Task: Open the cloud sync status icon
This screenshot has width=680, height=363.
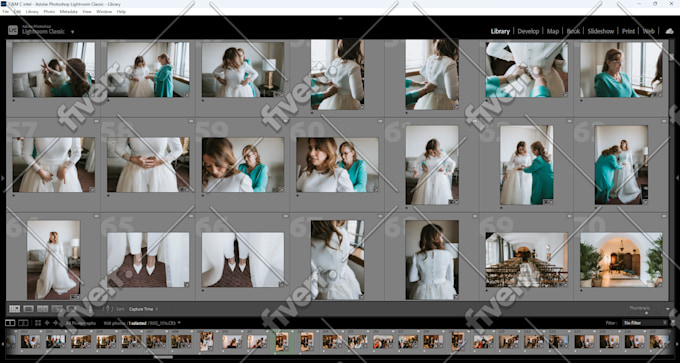Action: pos(669,31)
